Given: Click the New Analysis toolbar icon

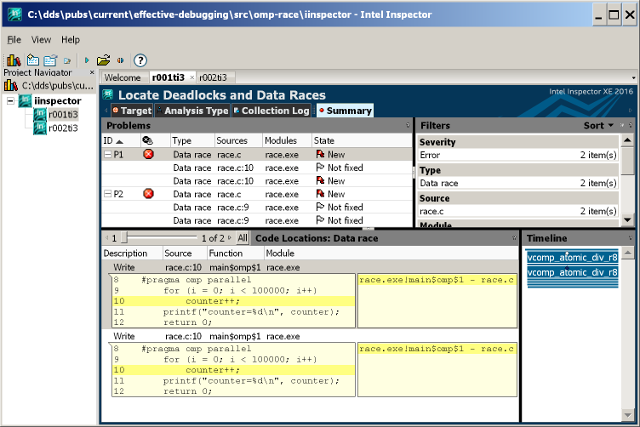Looking at the screenshot, I should click(33, 60).
